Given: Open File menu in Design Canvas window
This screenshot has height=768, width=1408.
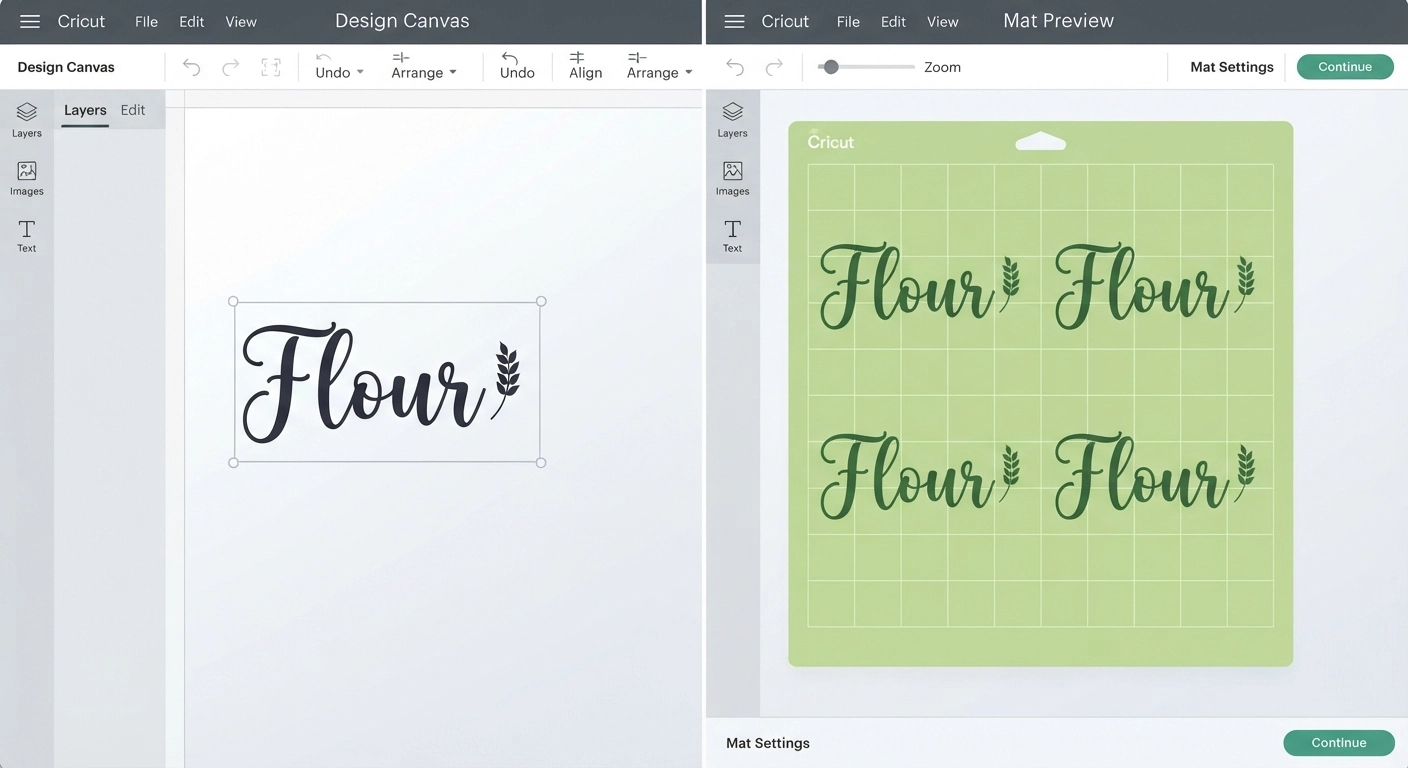Looking at the screenshot, I should (147, 21).
